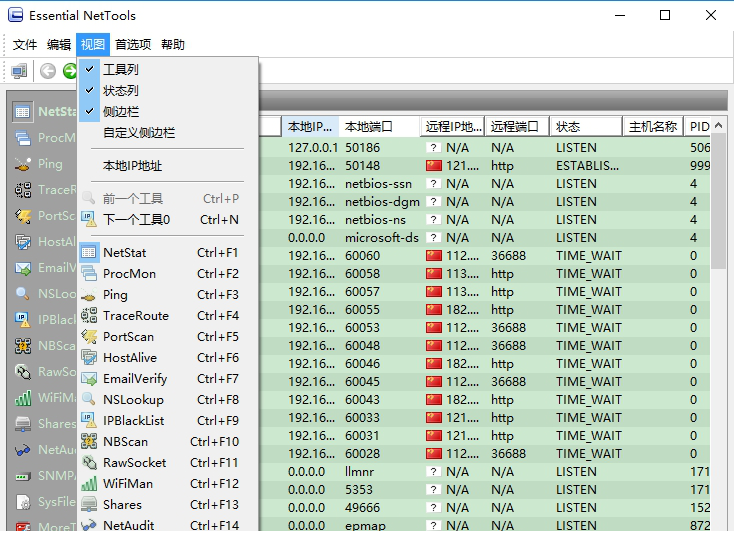
Task: Sort by the 远程端口 column header
Action: (517, 127)
